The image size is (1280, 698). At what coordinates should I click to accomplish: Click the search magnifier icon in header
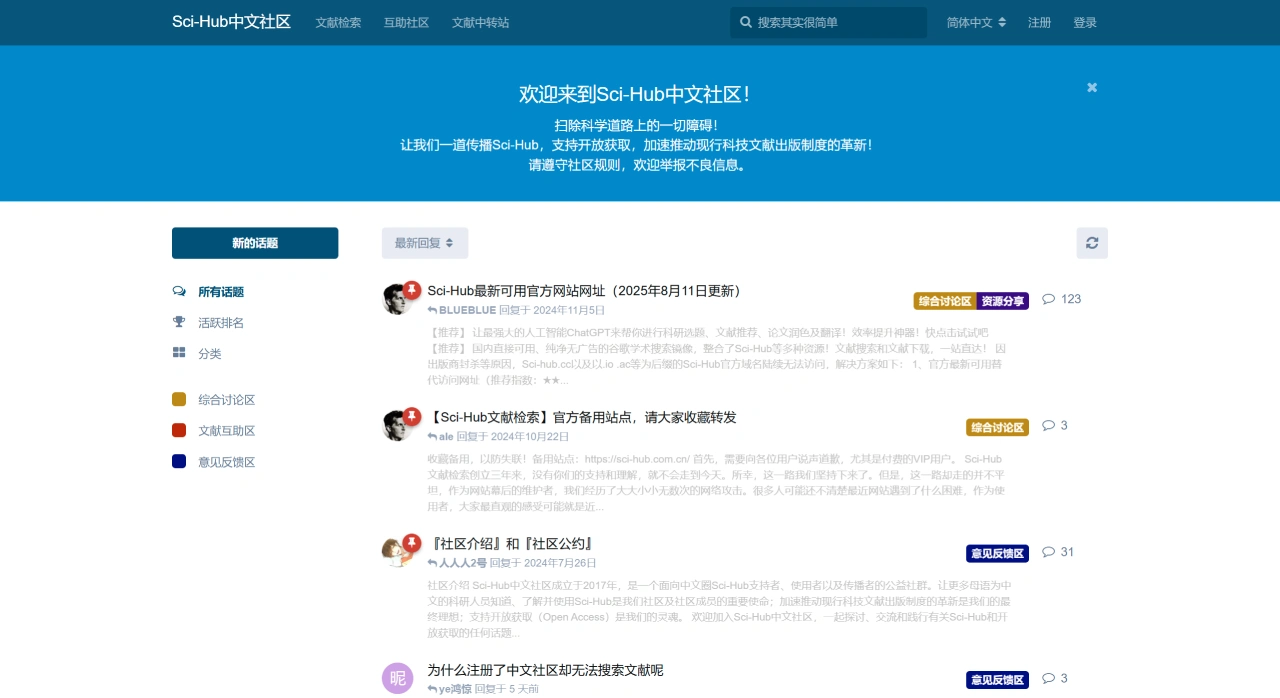746,22
